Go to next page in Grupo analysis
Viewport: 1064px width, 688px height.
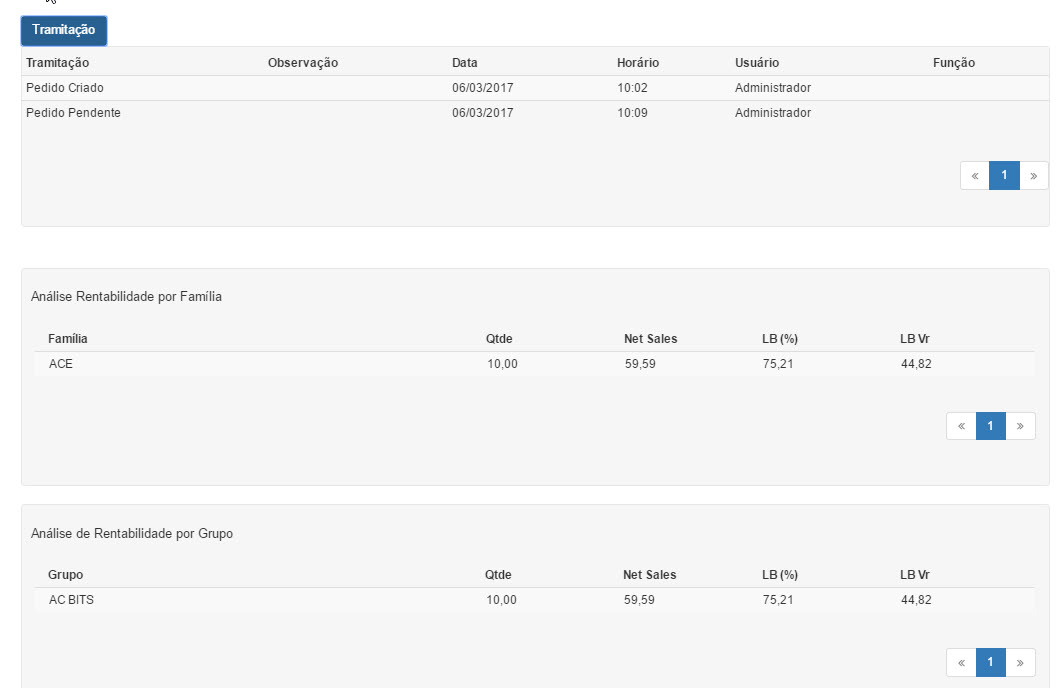pos(1020,662)
